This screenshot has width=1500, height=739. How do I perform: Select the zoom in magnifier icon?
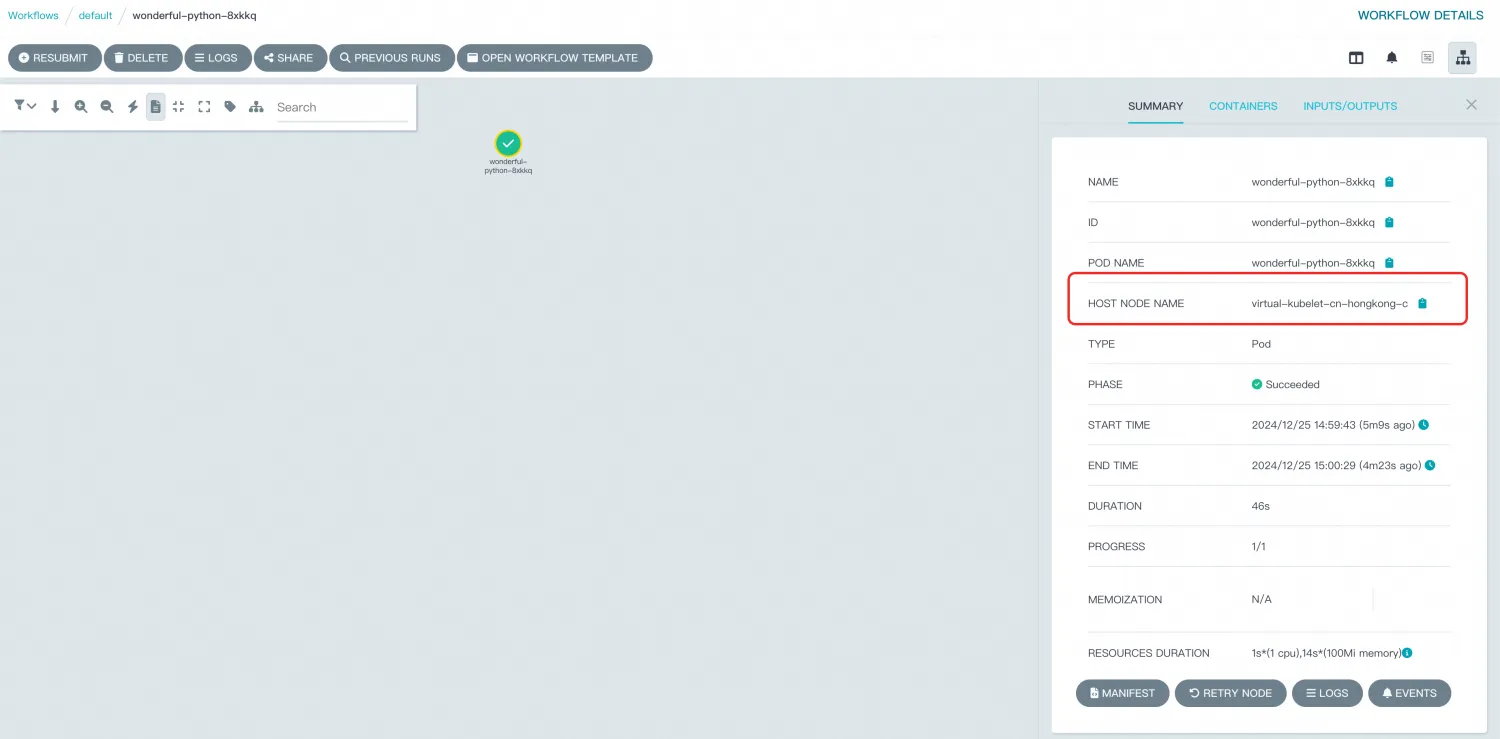pyautogui.click(x=81, y=105)
